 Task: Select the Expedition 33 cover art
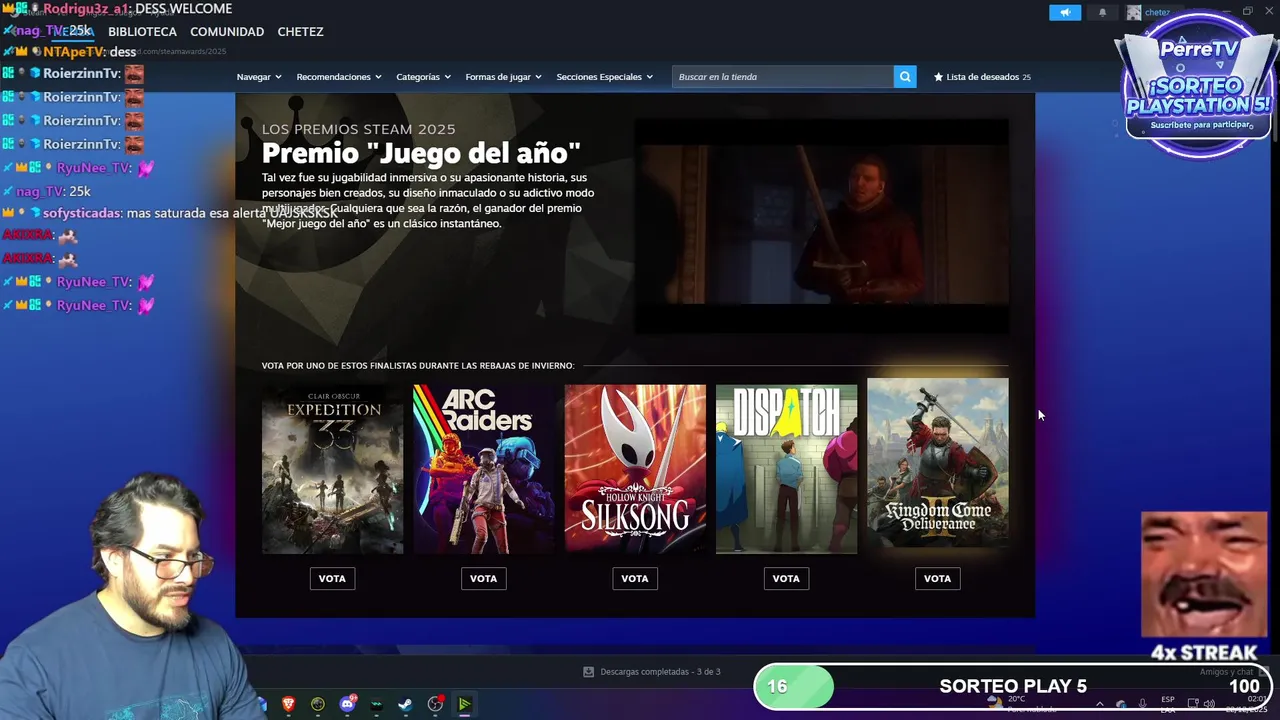pos(332,469)
